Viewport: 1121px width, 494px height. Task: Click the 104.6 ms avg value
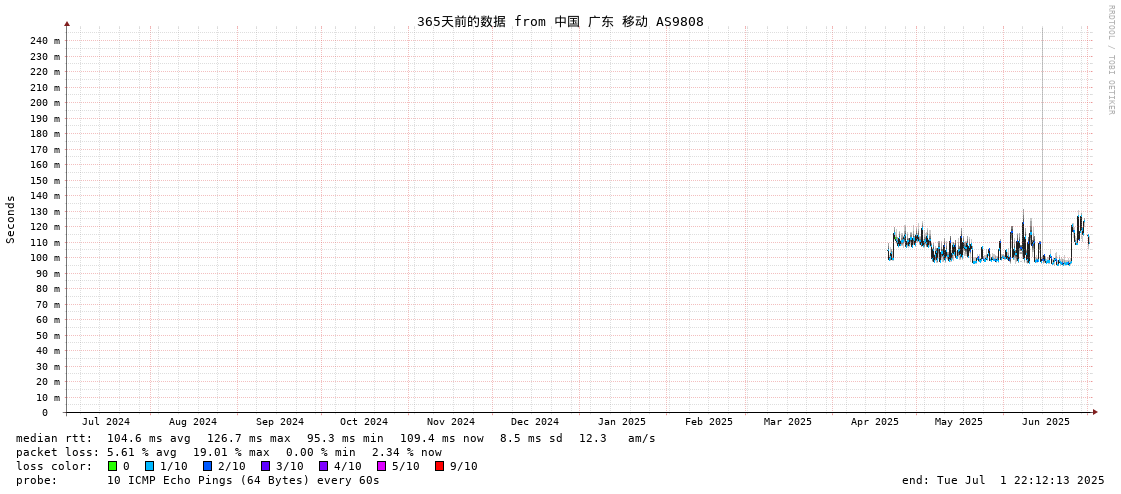pyautogui.click(x=149, y=438)
